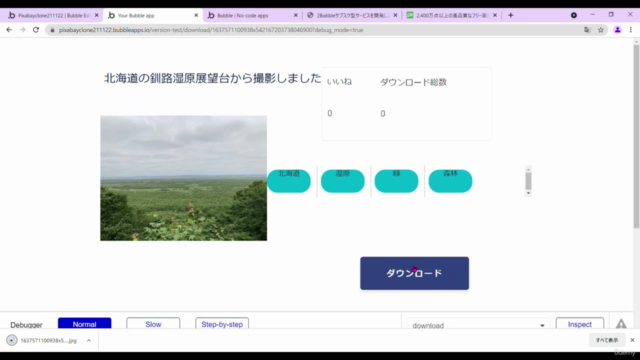The image size is (640, 360).
Task: Reload the current page
Action: click(x=36, y=30)
